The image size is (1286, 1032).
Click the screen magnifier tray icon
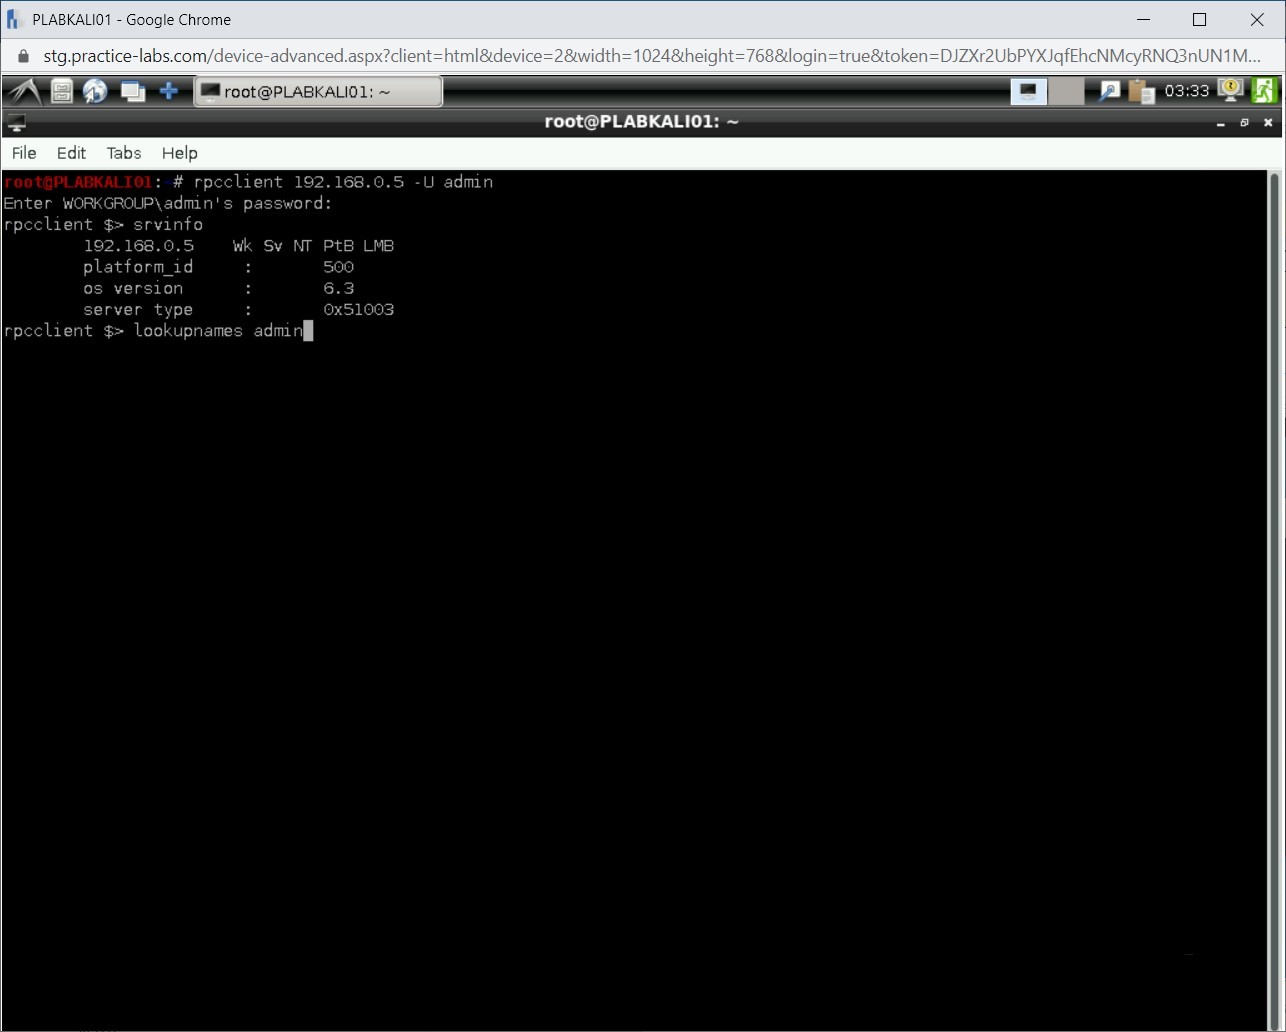tap(1109, 92)
